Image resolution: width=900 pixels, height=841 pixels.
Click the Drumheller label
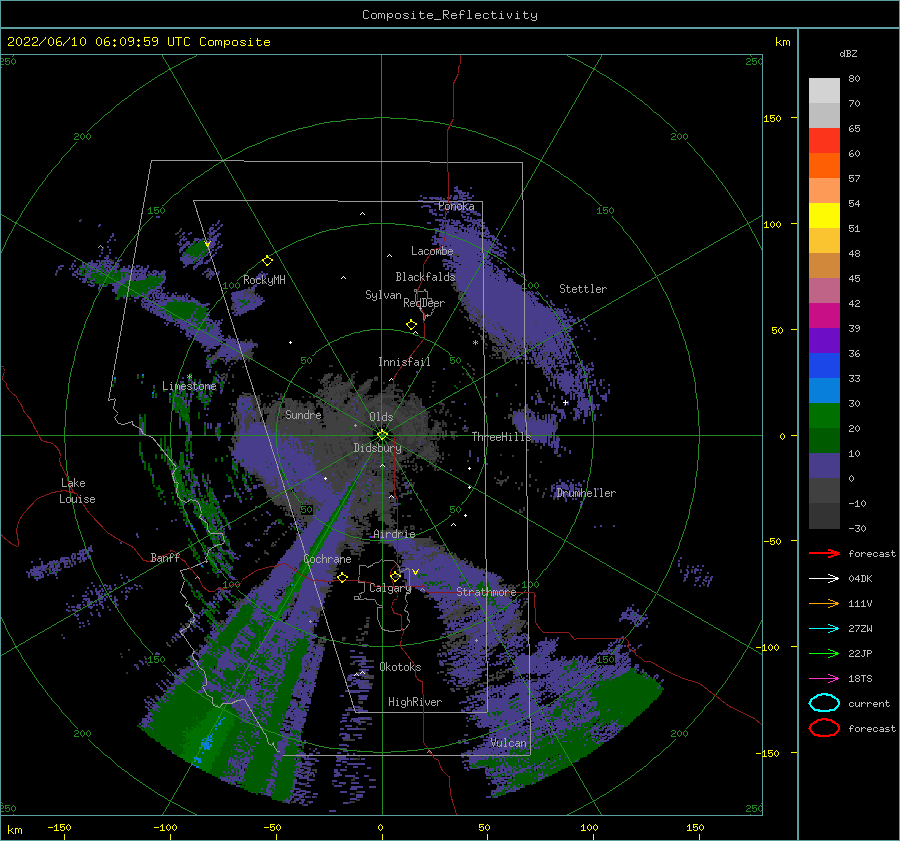(586, 493)
